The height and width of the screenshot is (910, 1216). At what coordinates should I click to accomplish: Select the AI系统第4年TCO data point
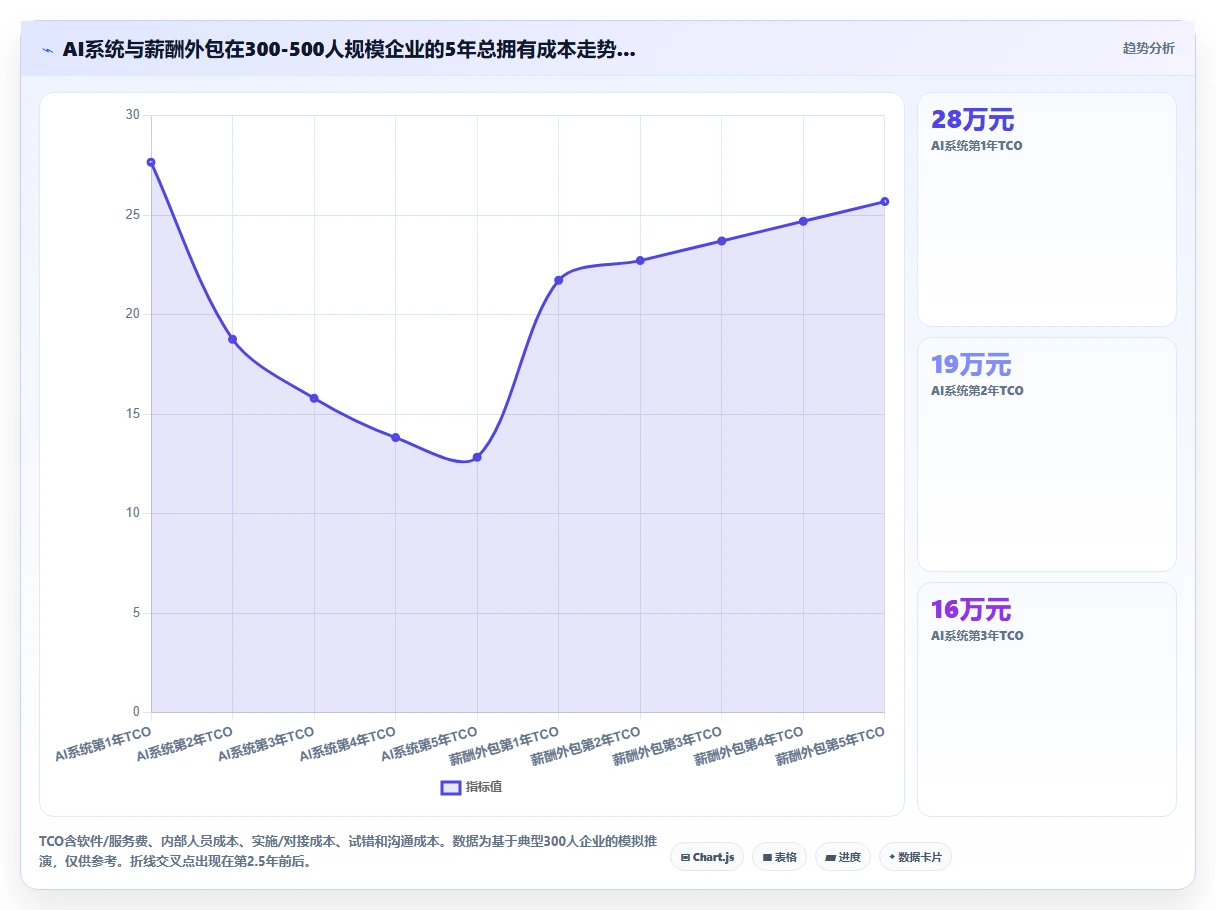tap(395, 437)
